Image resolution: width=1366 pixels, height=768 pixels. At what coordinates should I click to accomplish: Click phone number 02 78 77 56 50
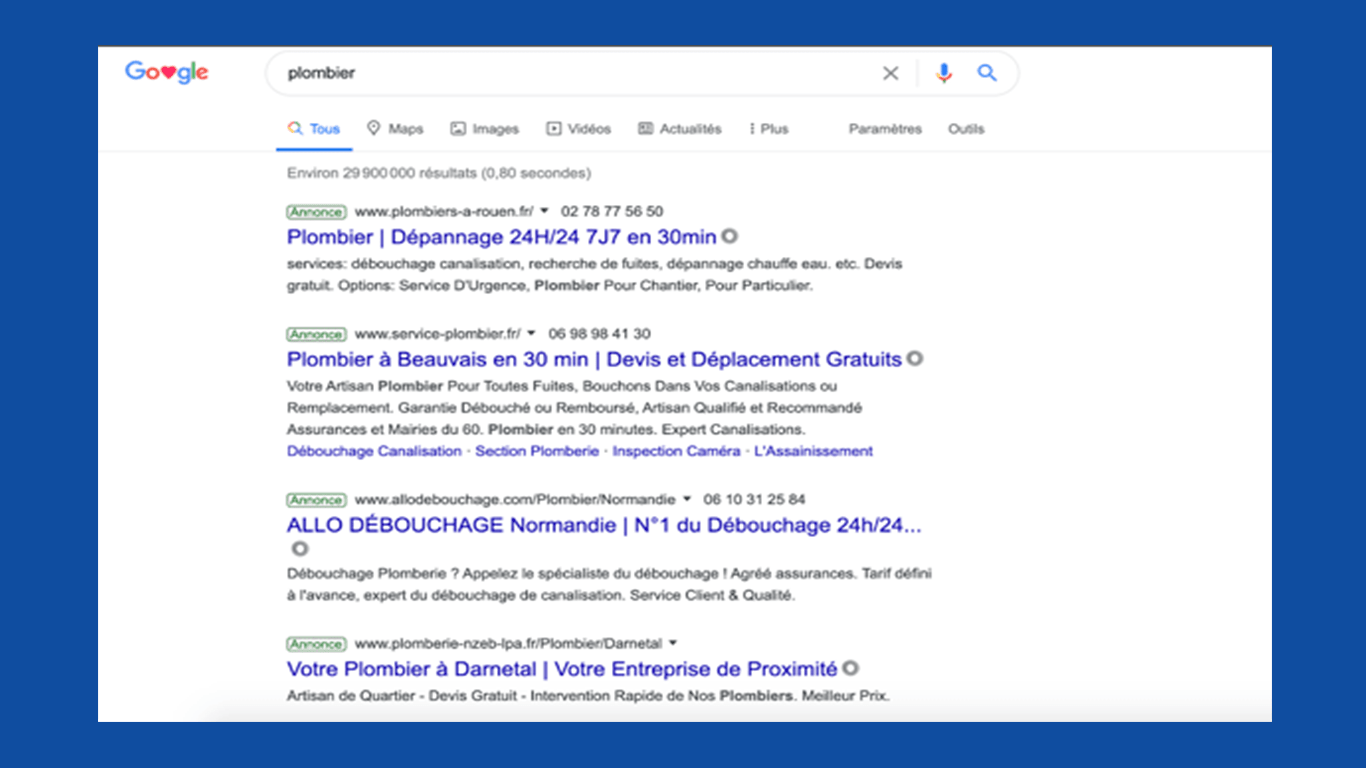coord(612,211)
